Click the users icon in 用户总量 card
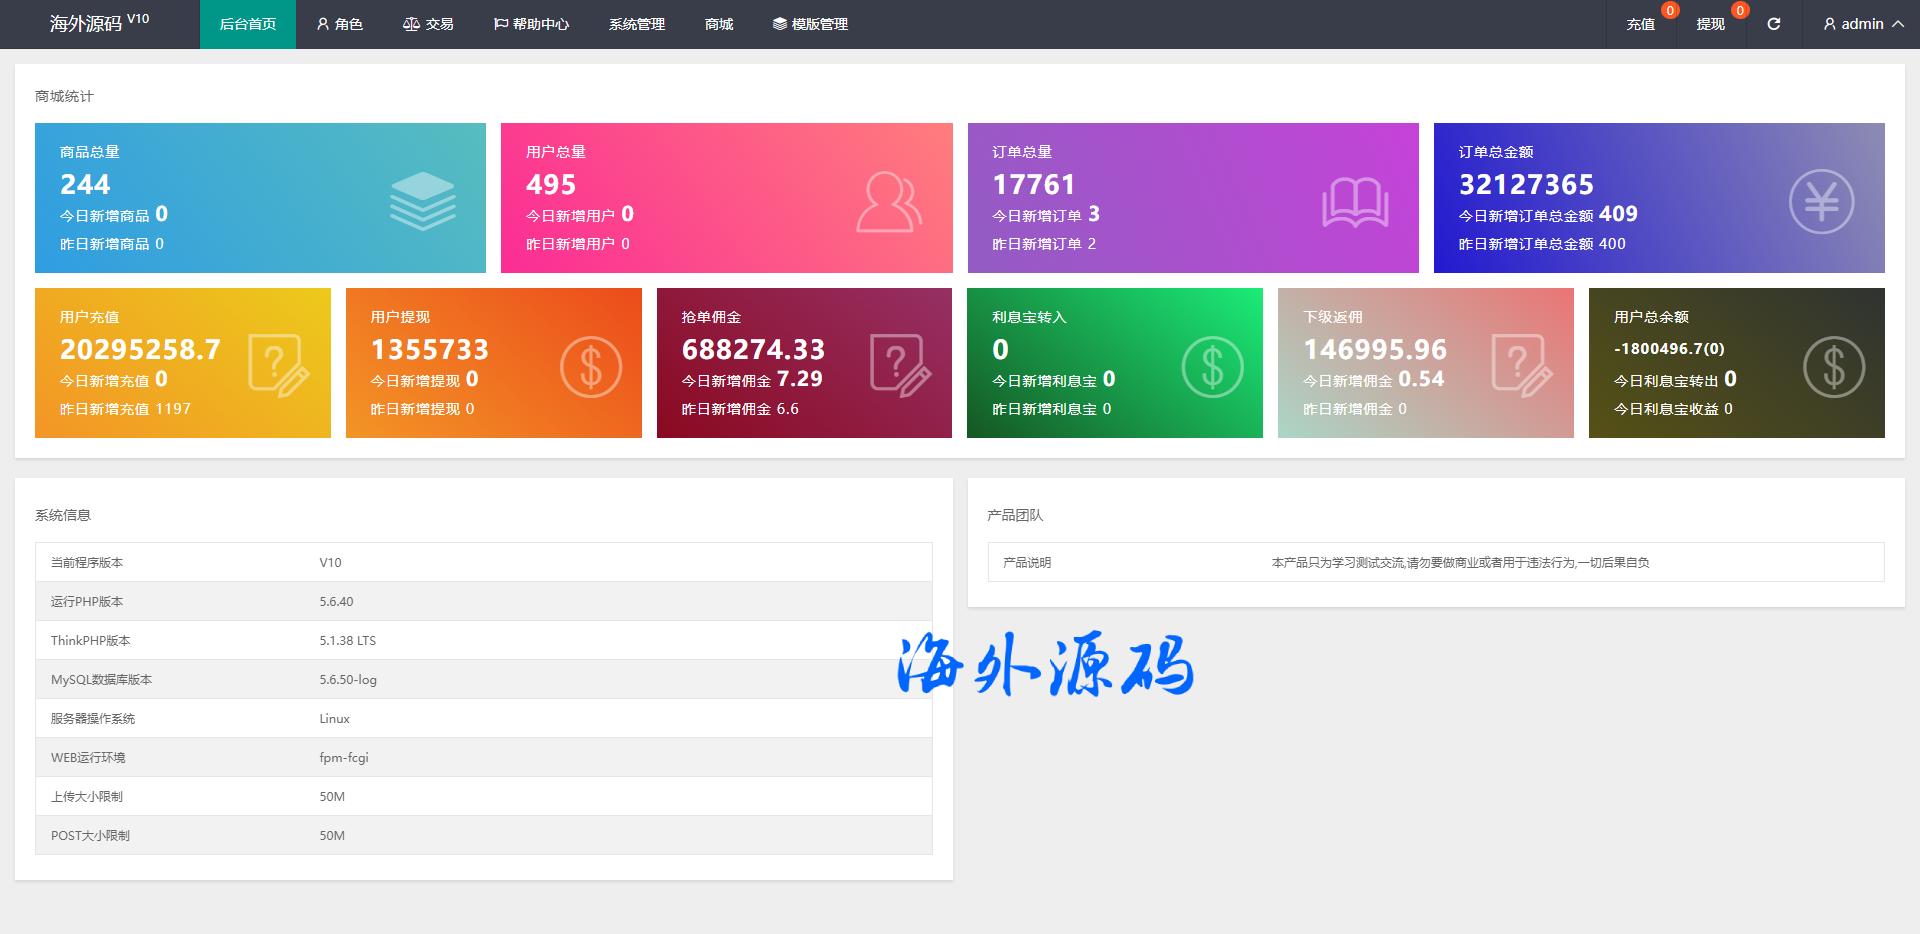This screenshot has width=1920, height=934. [x=888, y=202]
